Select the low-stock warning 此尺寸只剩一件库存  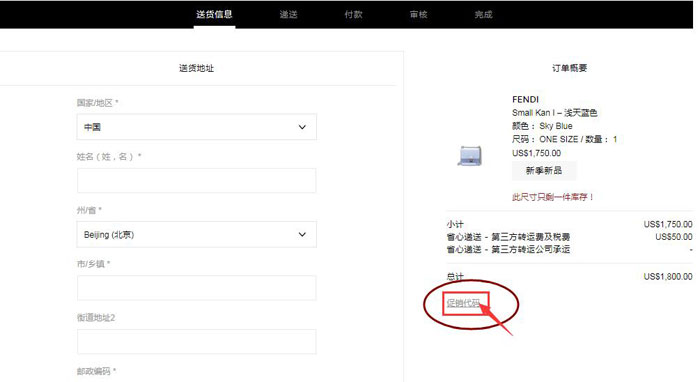click(x=553, y=197)
